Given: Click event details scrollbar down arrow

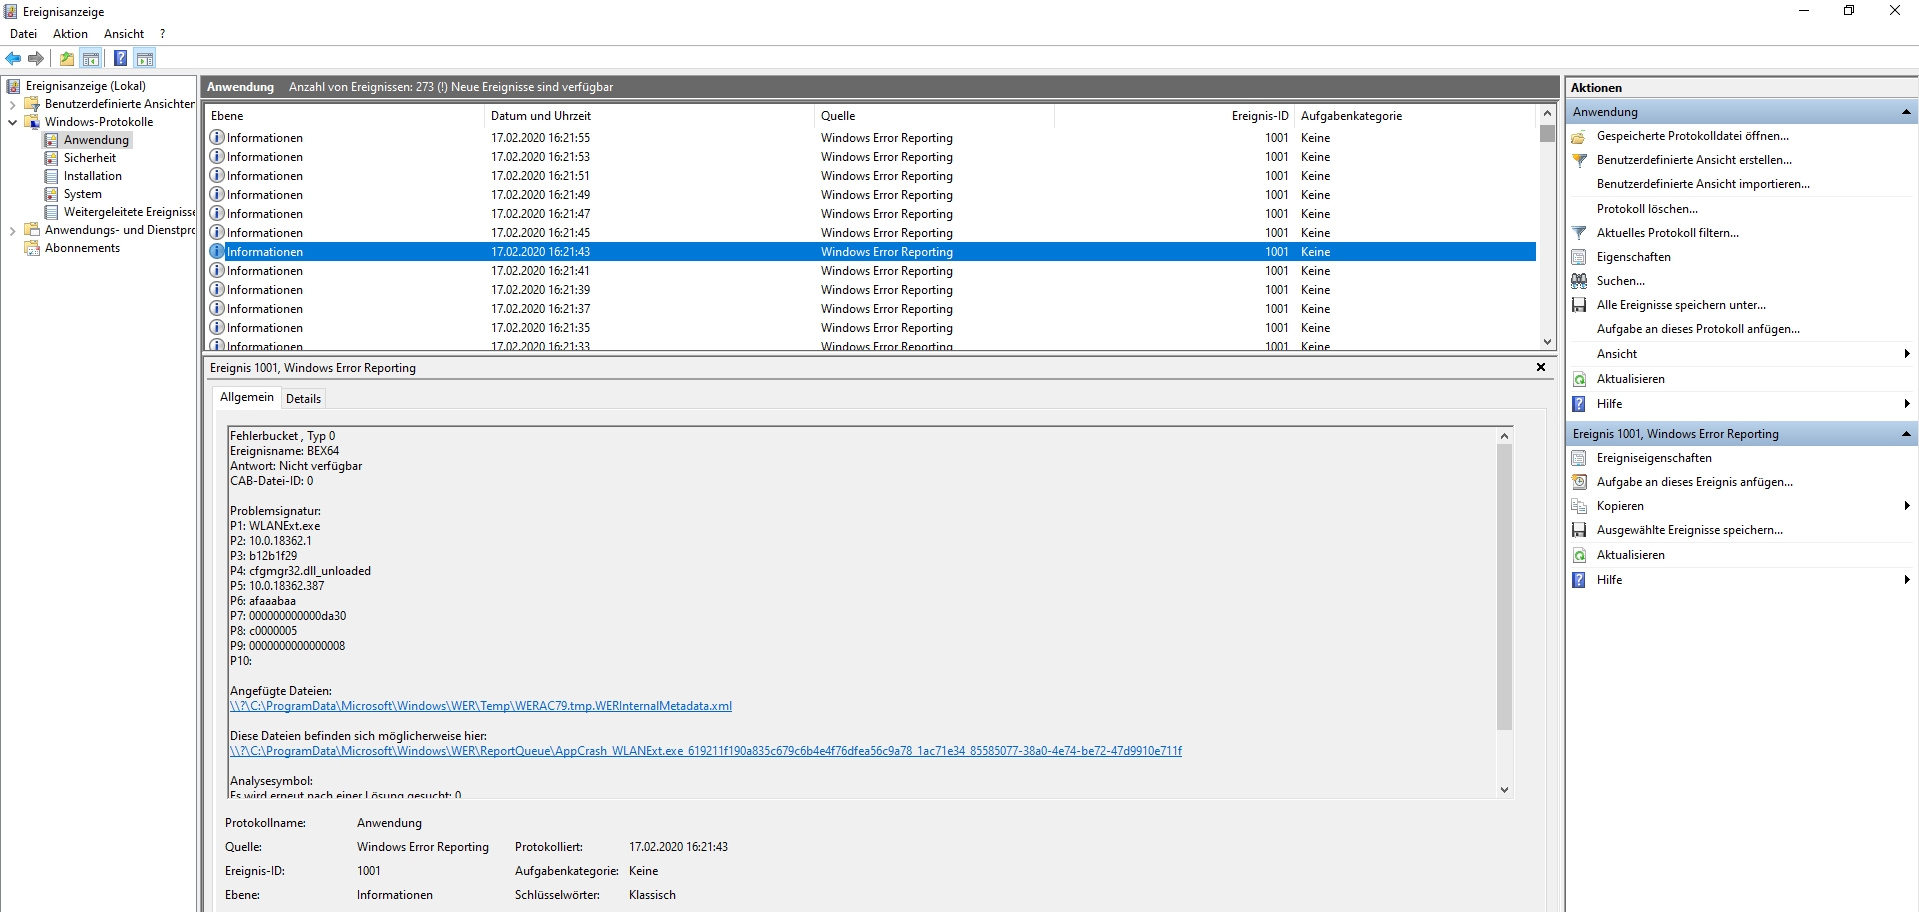Looking at the screenshot, I should [1504, 790].
